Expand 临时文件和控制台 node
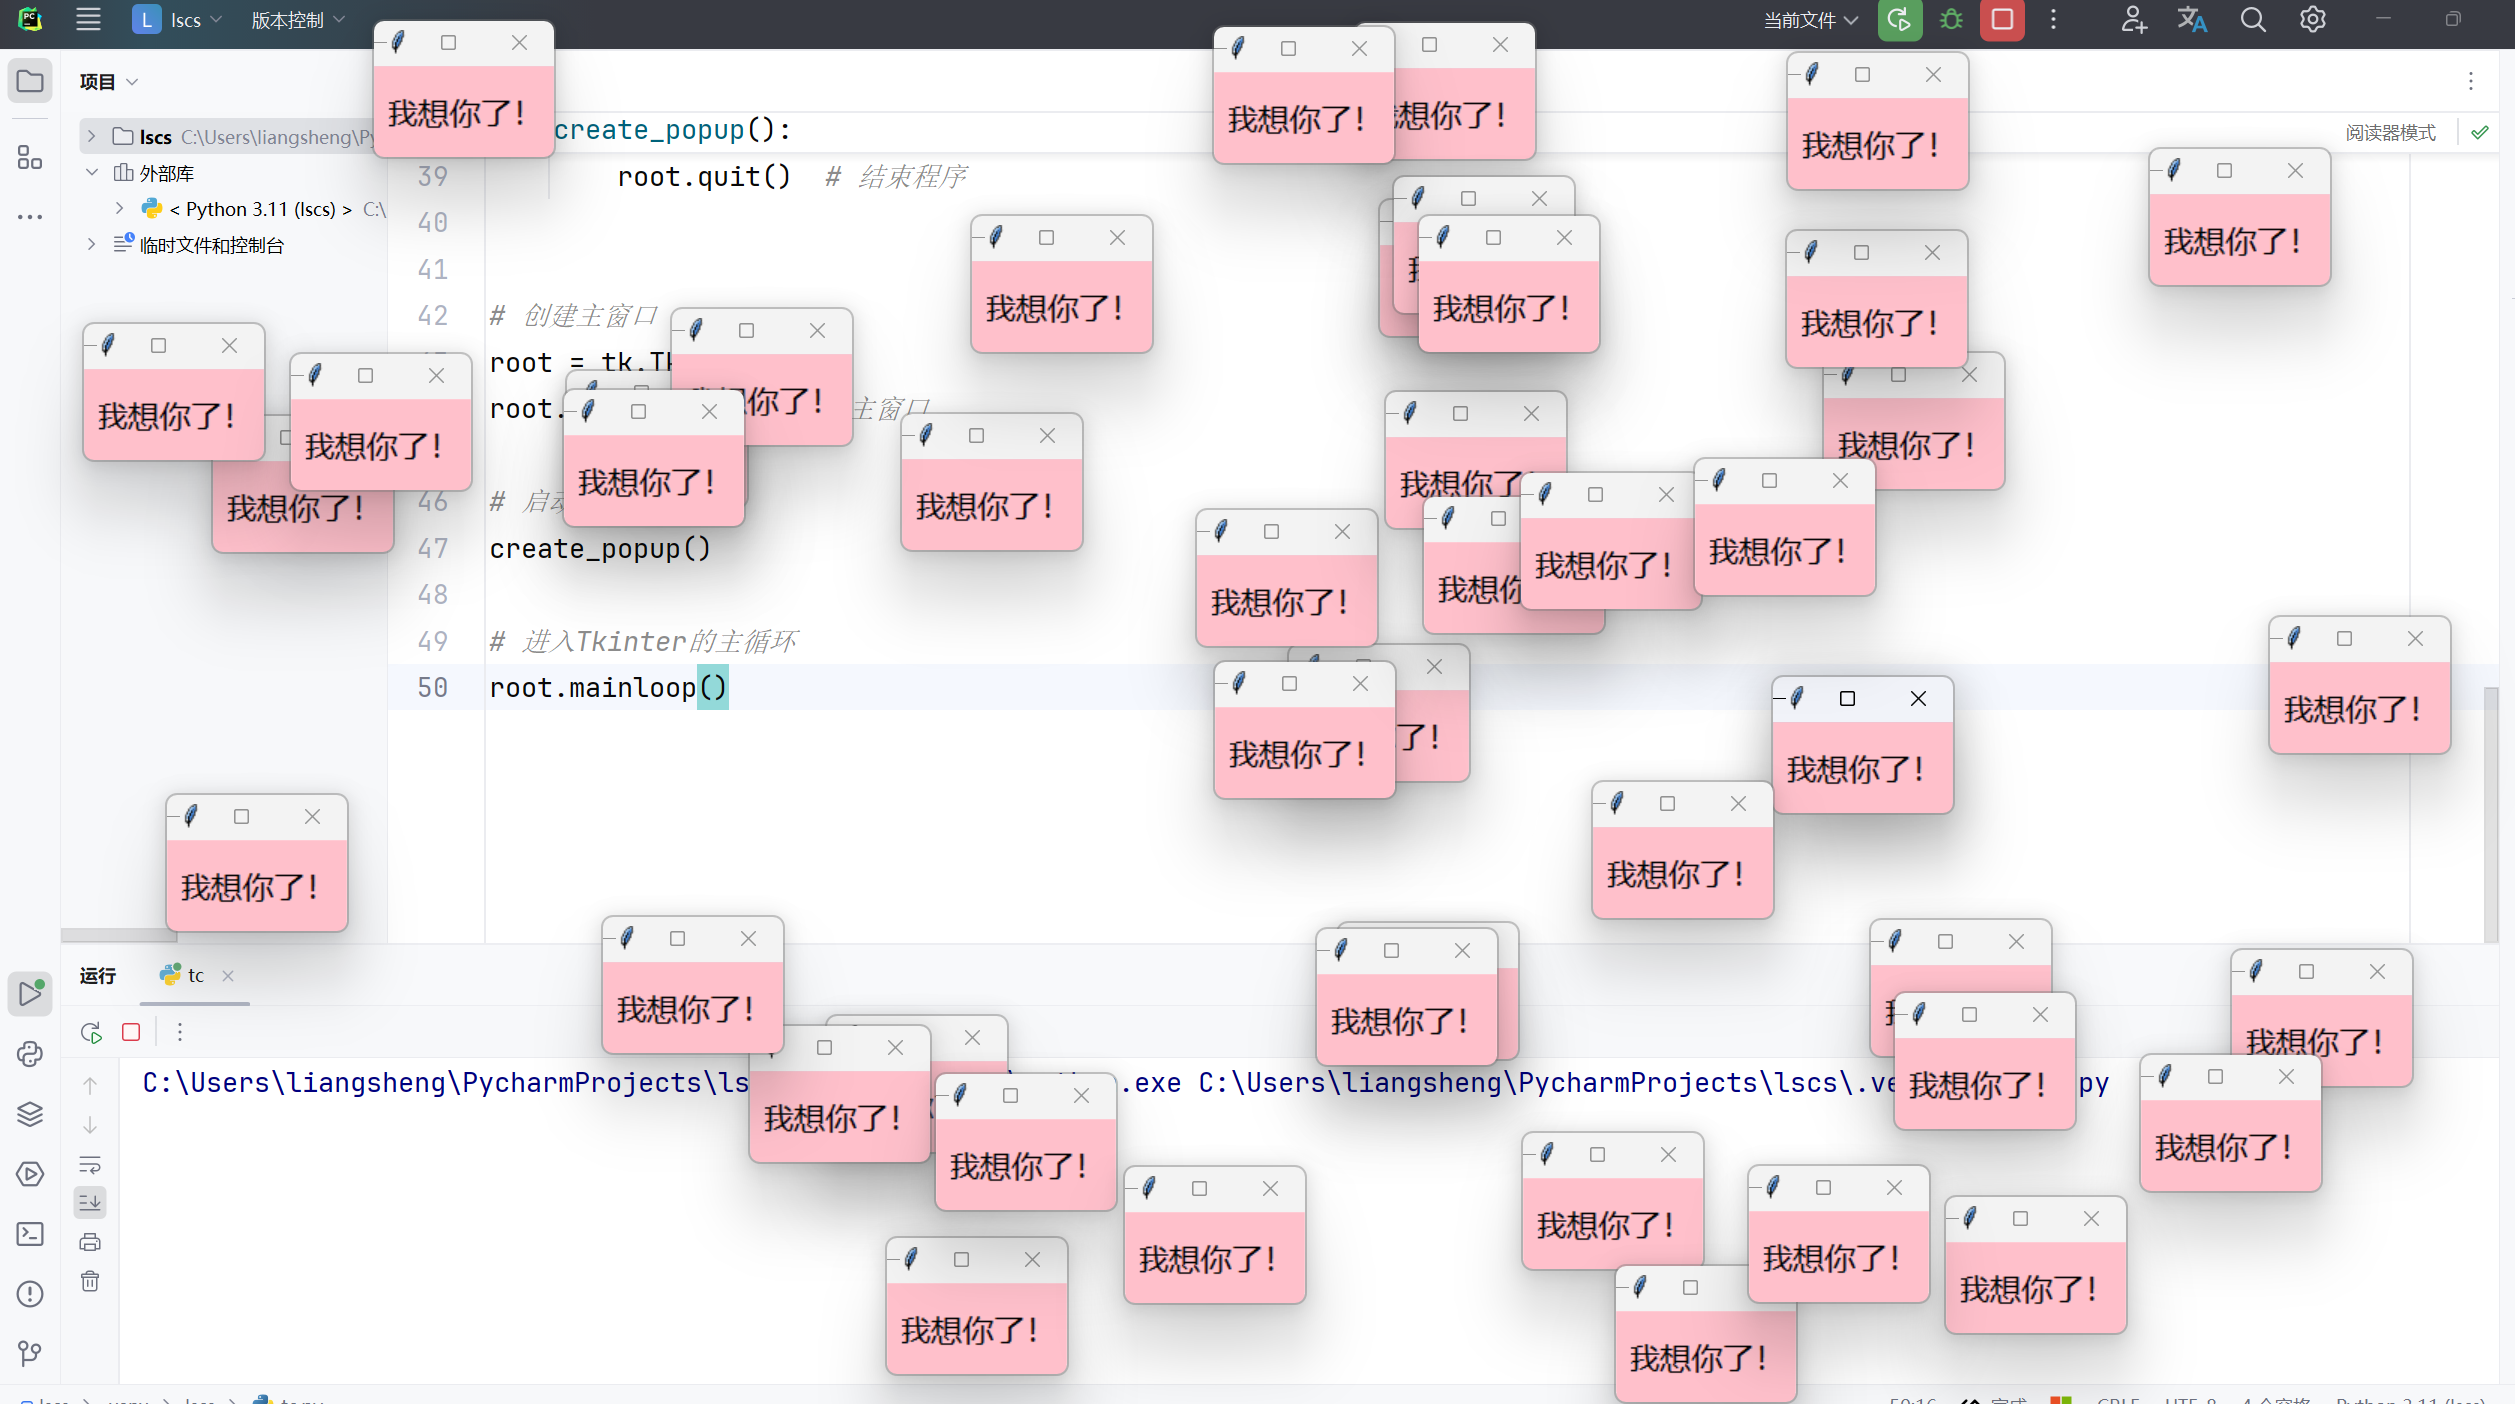The height and width of the screenshot is (1404, 2515). 91,244
